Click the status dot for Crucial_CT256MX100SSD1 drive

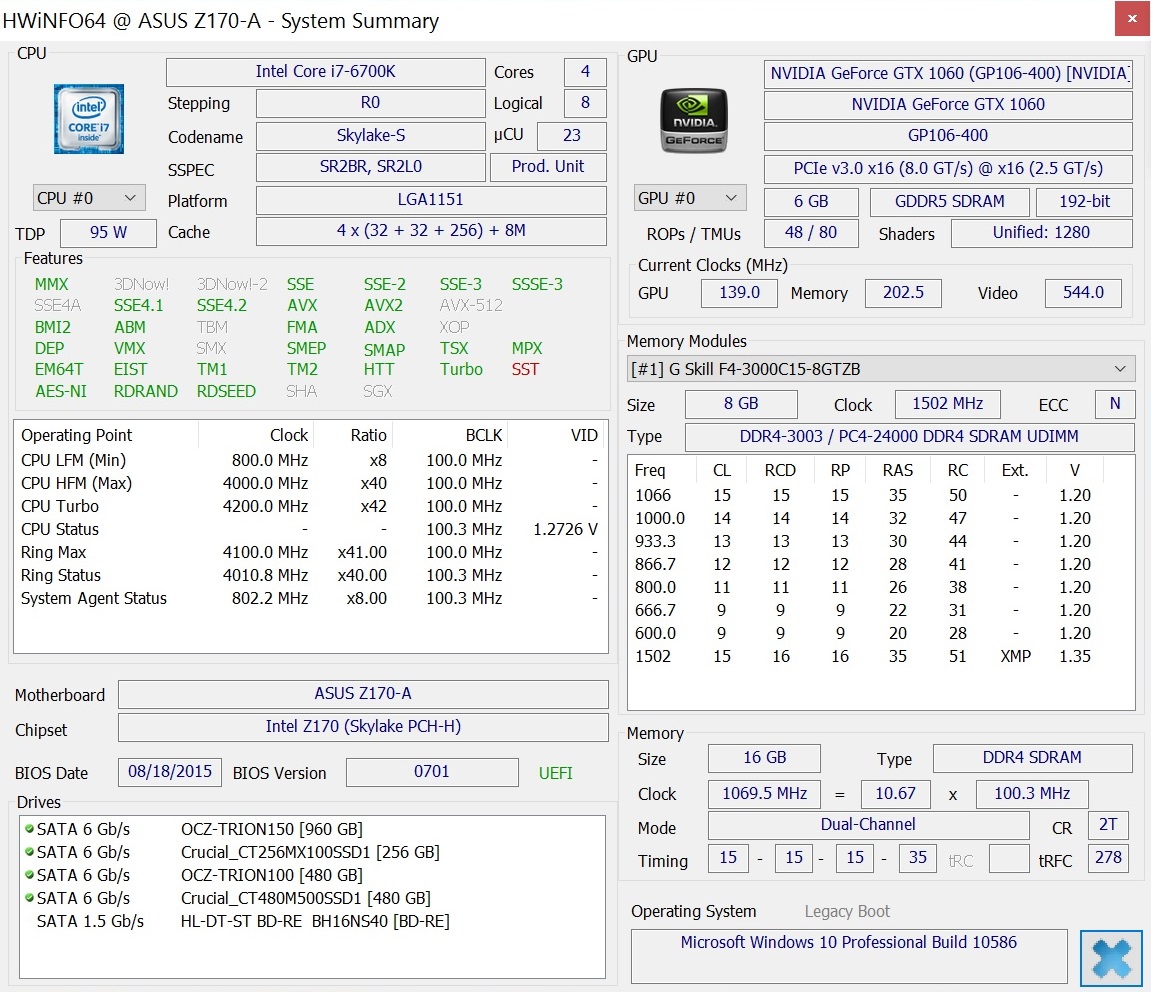tap(29, 851)
